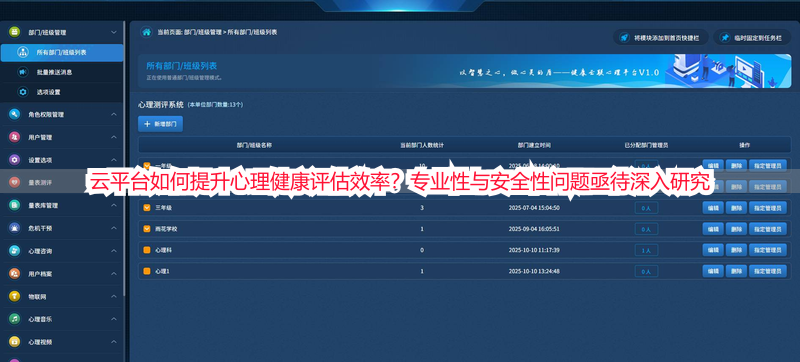This screenshot has height=362, width=800.
Task: Open the 0人 badge for 三年级
Action: point(646,208)
